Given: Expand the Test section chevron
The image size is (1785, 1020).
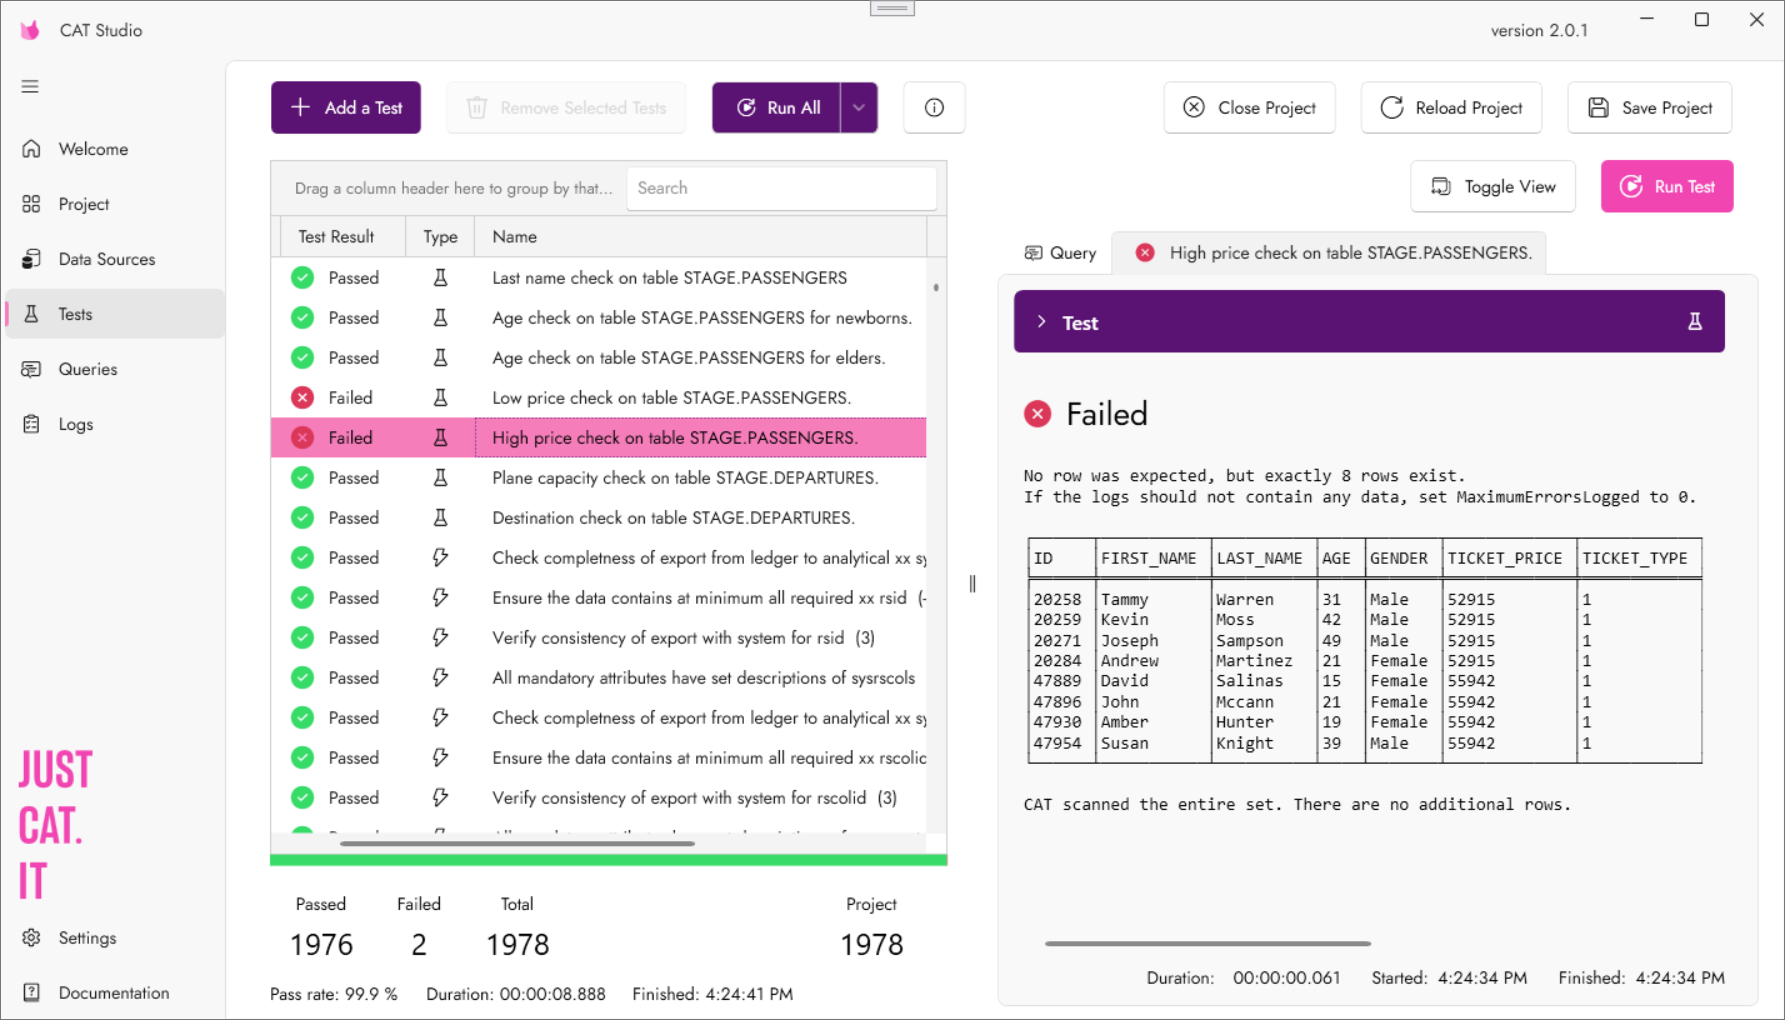Looking at the screenshot, I should click(1041, 322).
